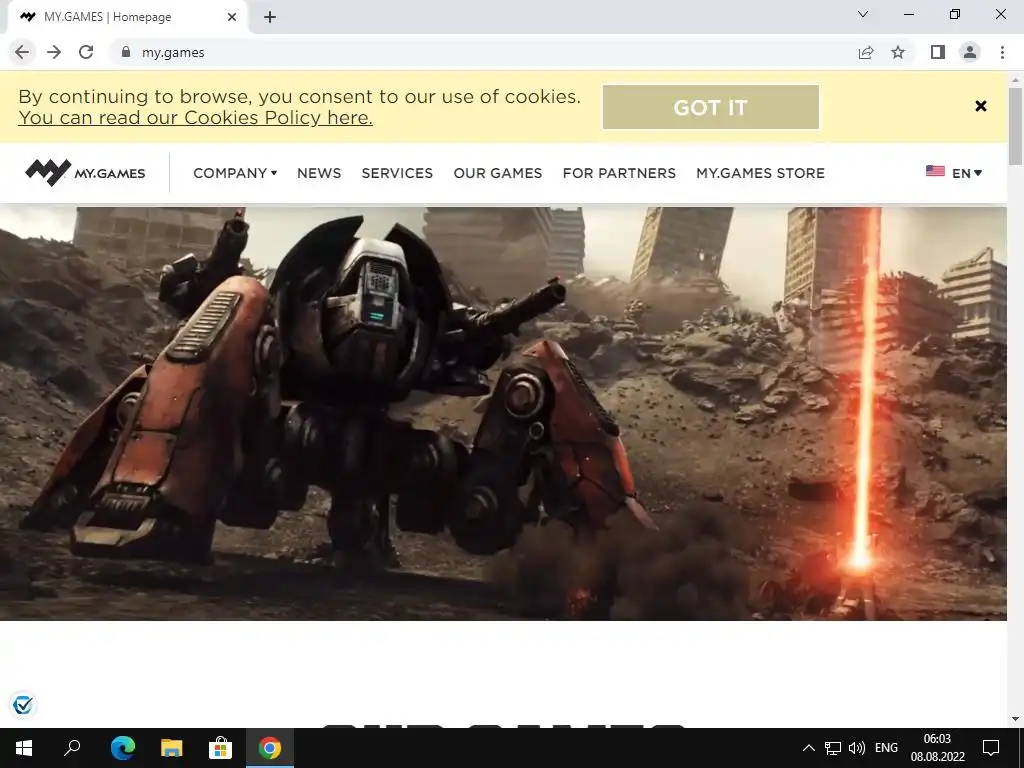The height and width of the screenshot is (768, 1024).
Task: View site information via padlock icon
Action: pos(126,52)
